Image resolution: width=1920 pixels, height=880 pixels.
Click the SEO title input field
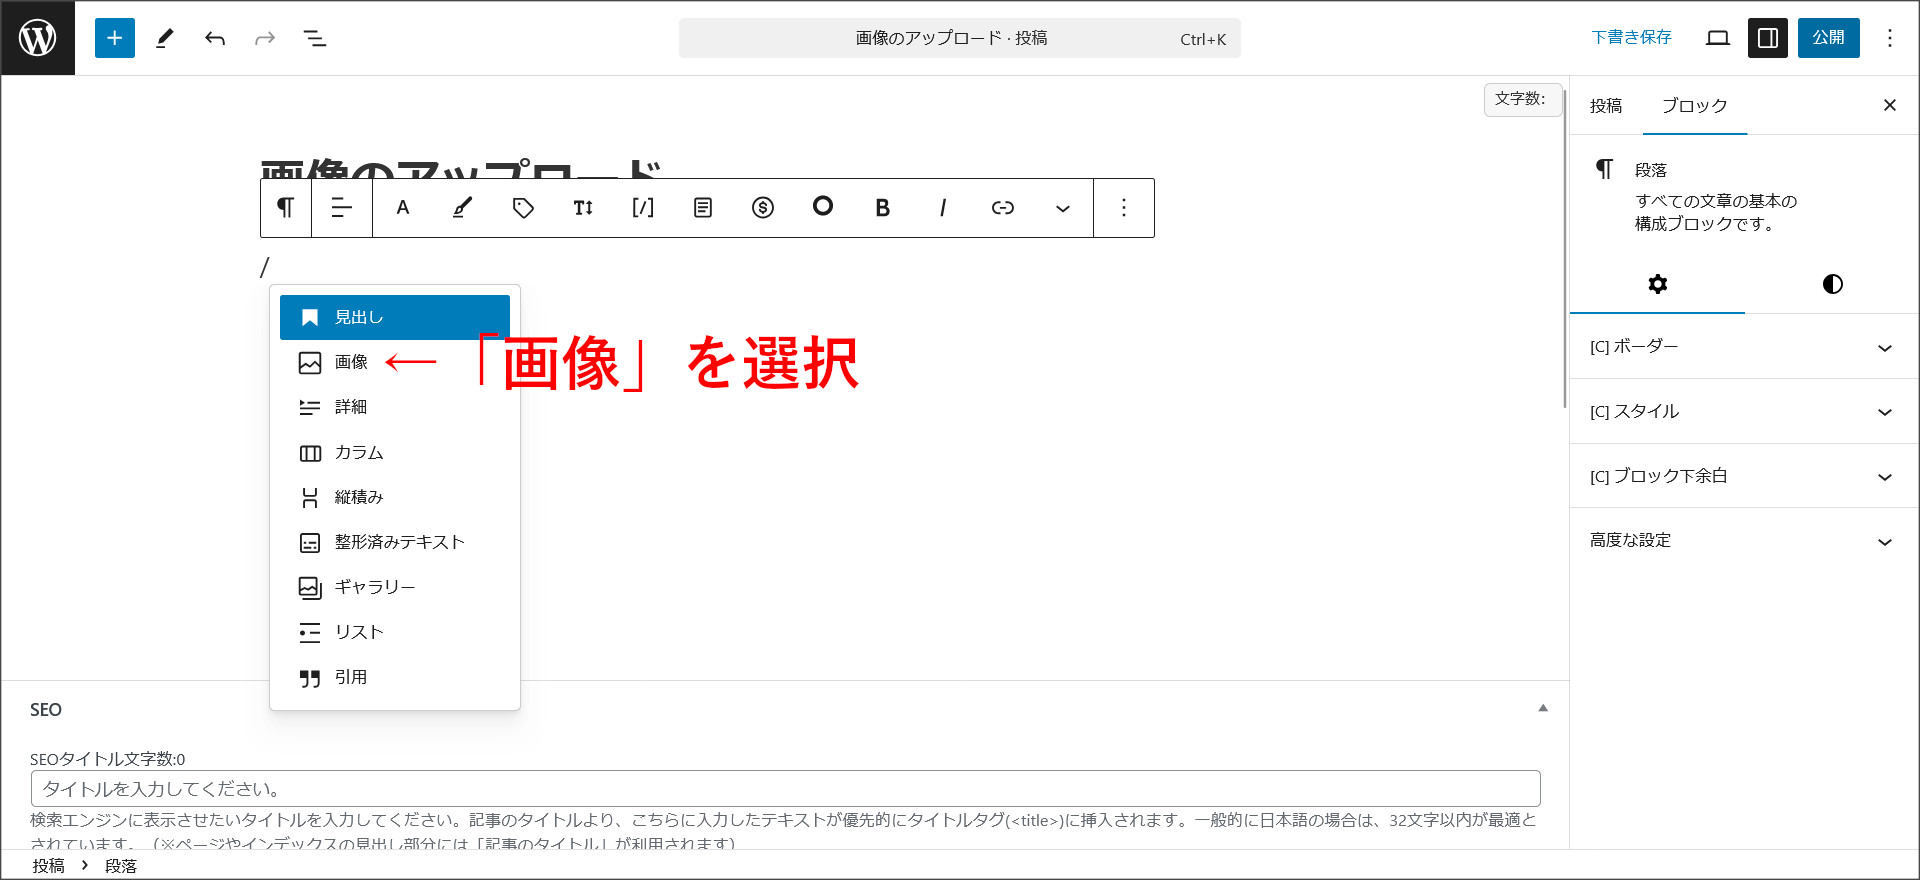click(785, 789)
